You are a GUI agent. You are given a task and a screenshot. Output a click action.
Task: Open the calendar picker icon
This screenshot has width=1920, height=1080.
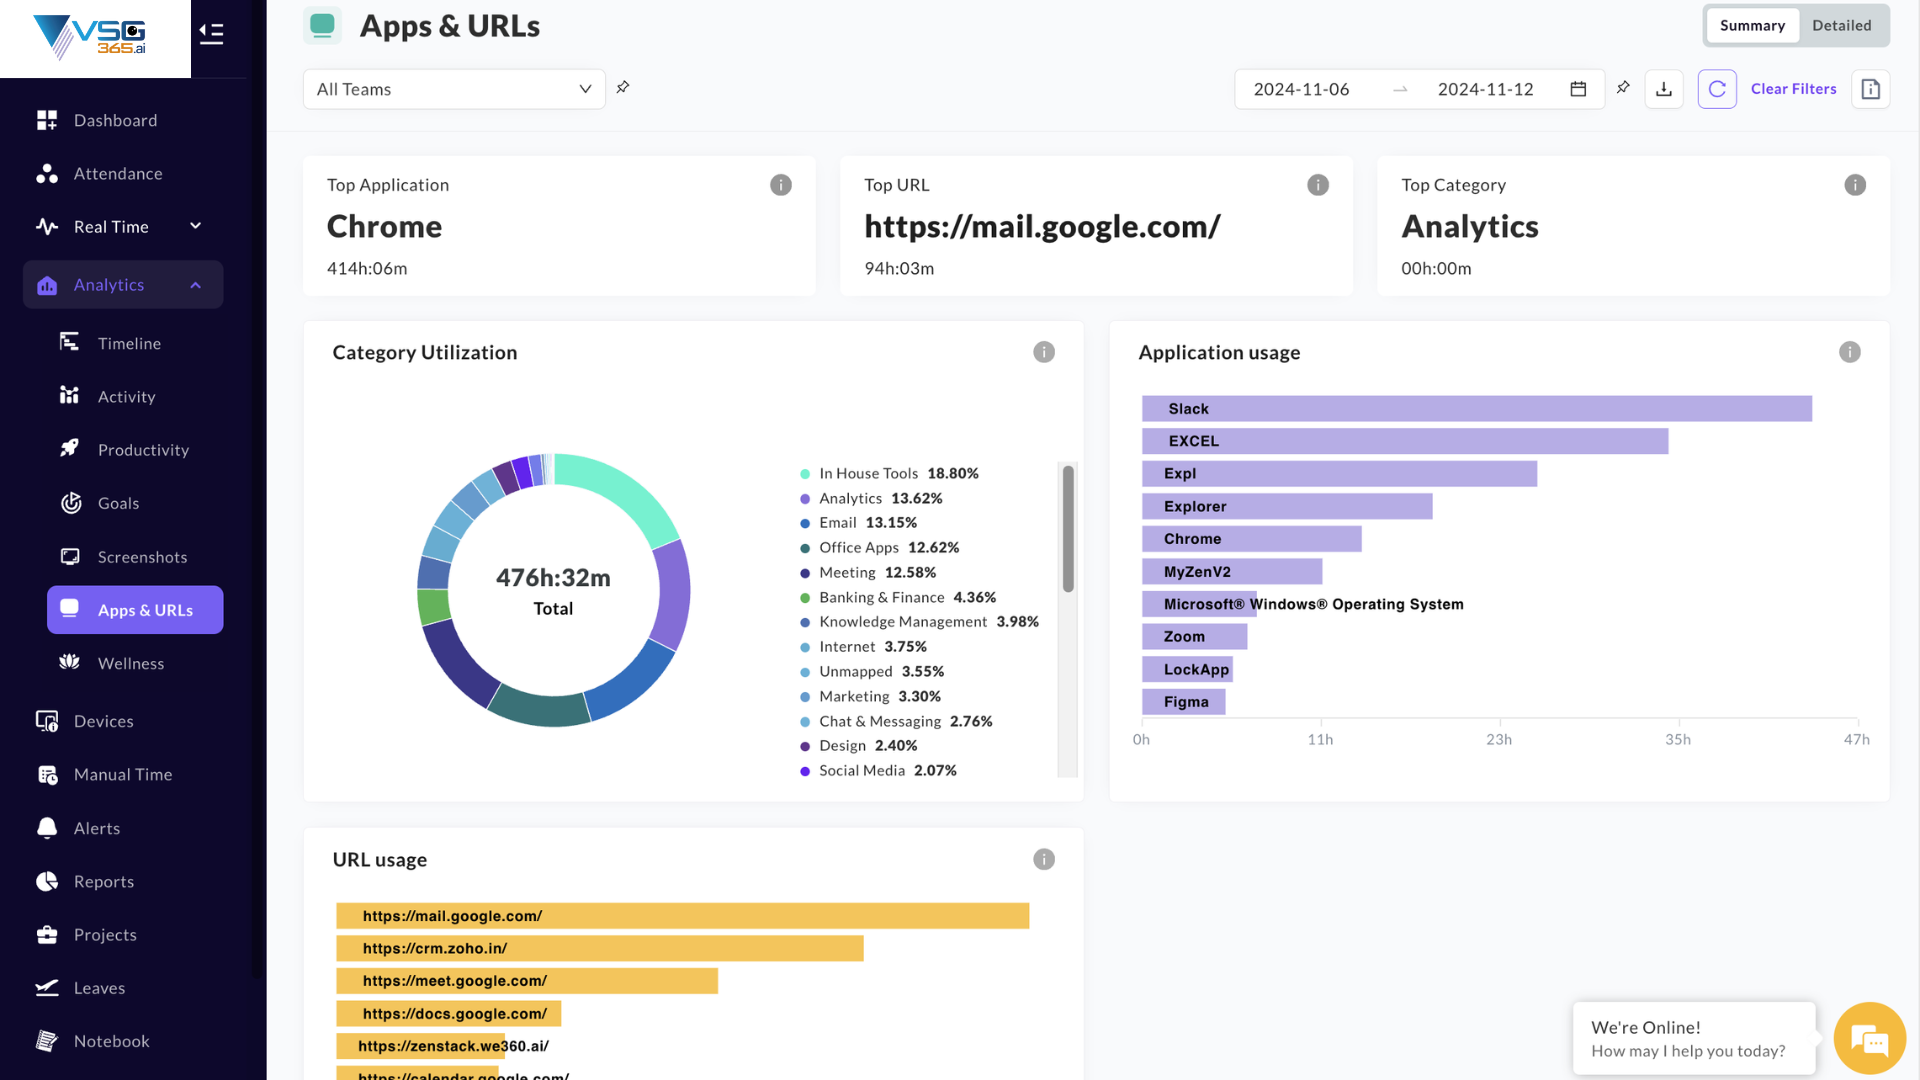[1578, 89]
